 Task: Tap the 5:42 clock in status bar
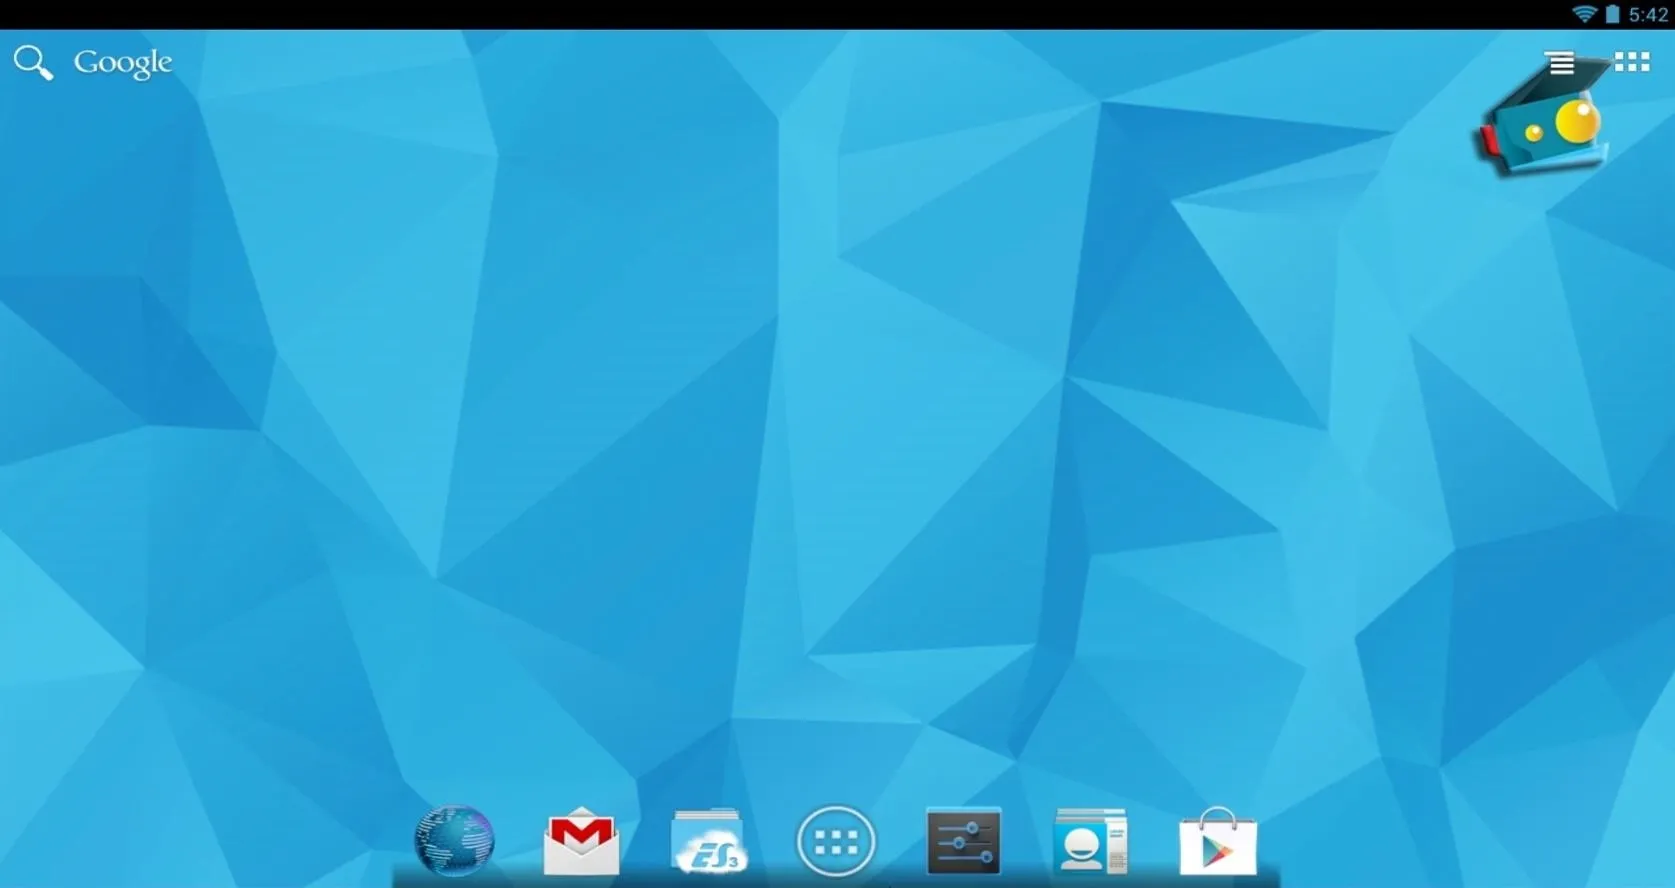pyautogui.click(x=1648, y=14)
